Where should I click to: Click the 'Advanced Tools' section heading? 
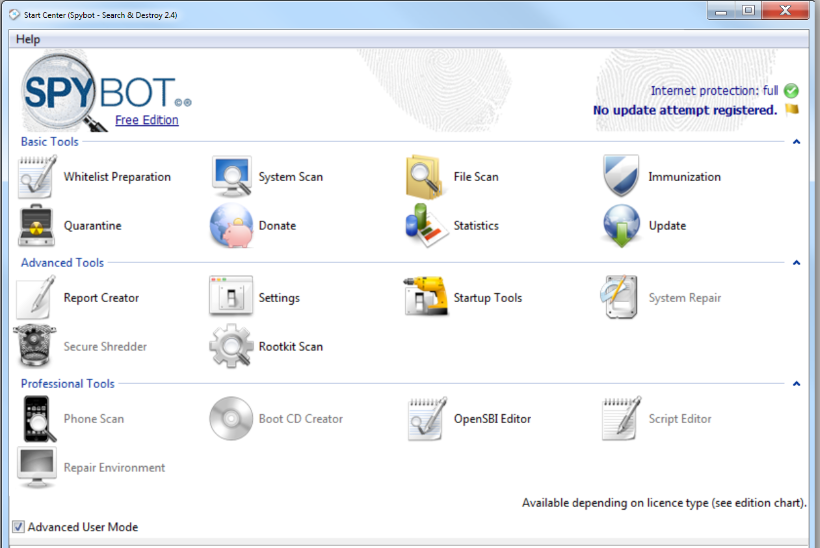pyautogui.click(x=62, y=262)
